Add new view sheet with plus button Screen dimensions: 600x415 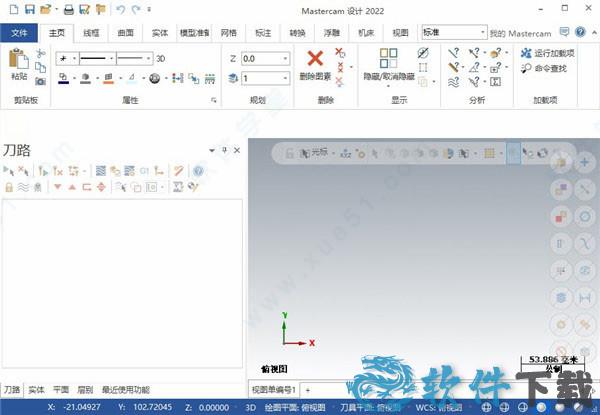point(308,388)
